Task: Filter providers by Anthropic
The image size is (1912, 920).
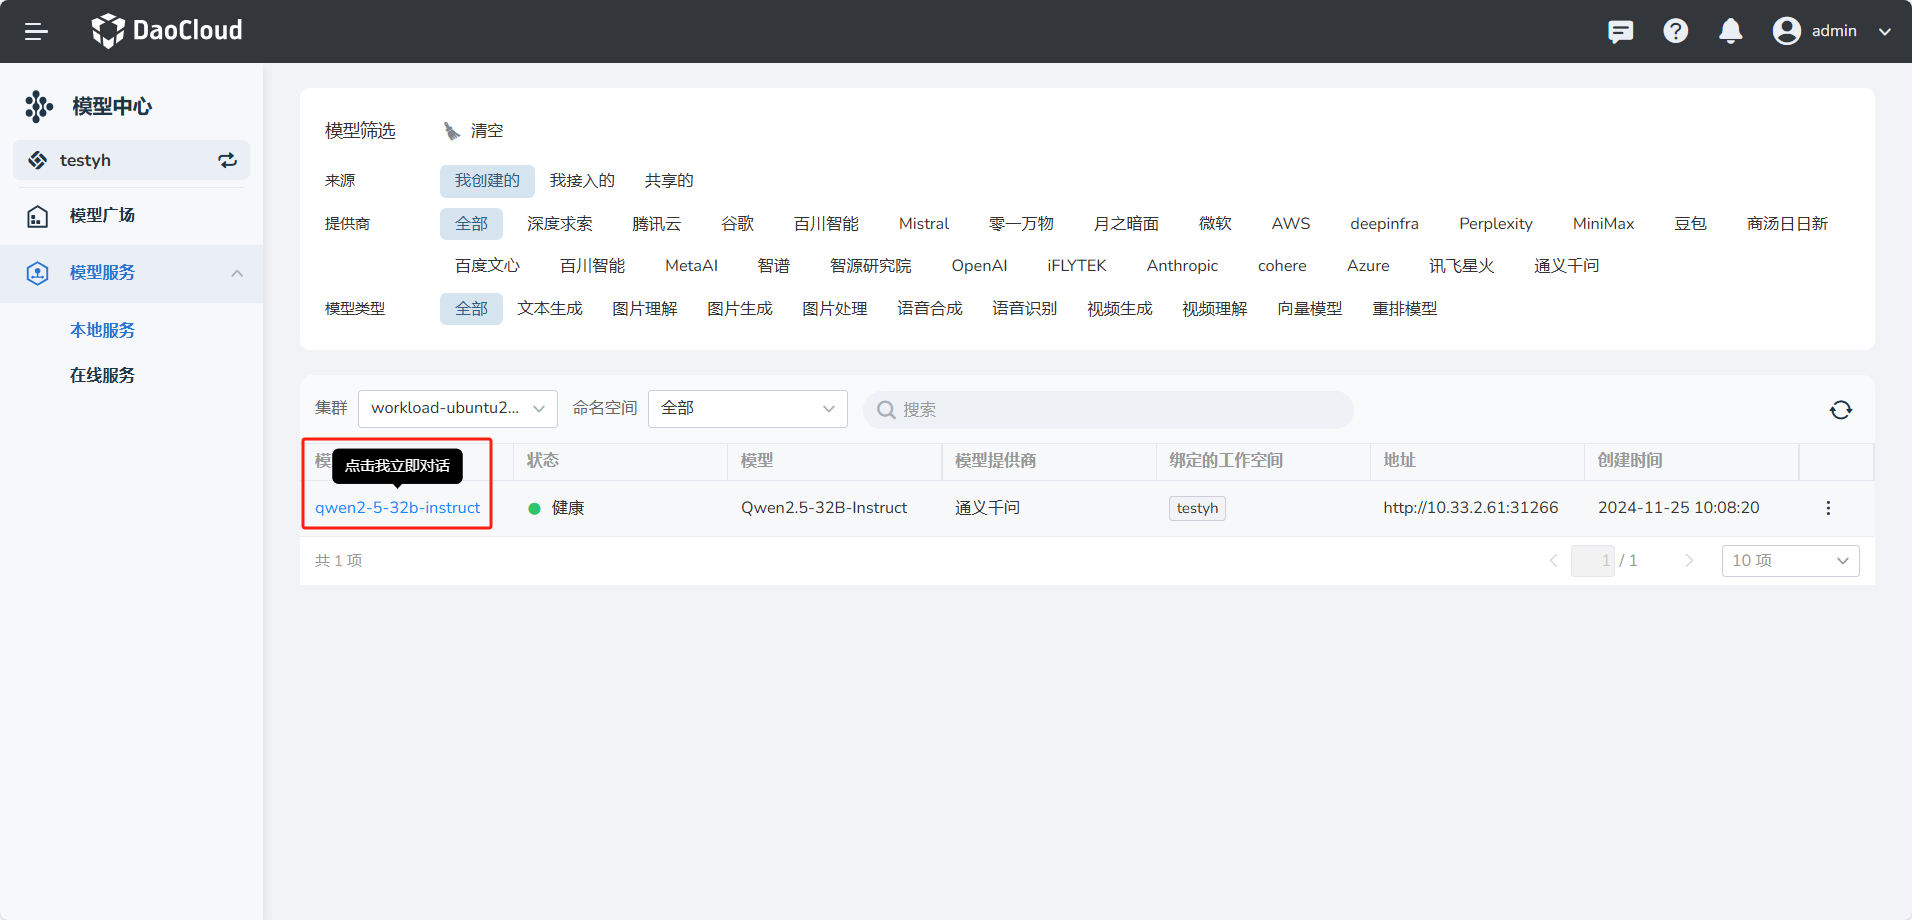Action: [1183, 266]
